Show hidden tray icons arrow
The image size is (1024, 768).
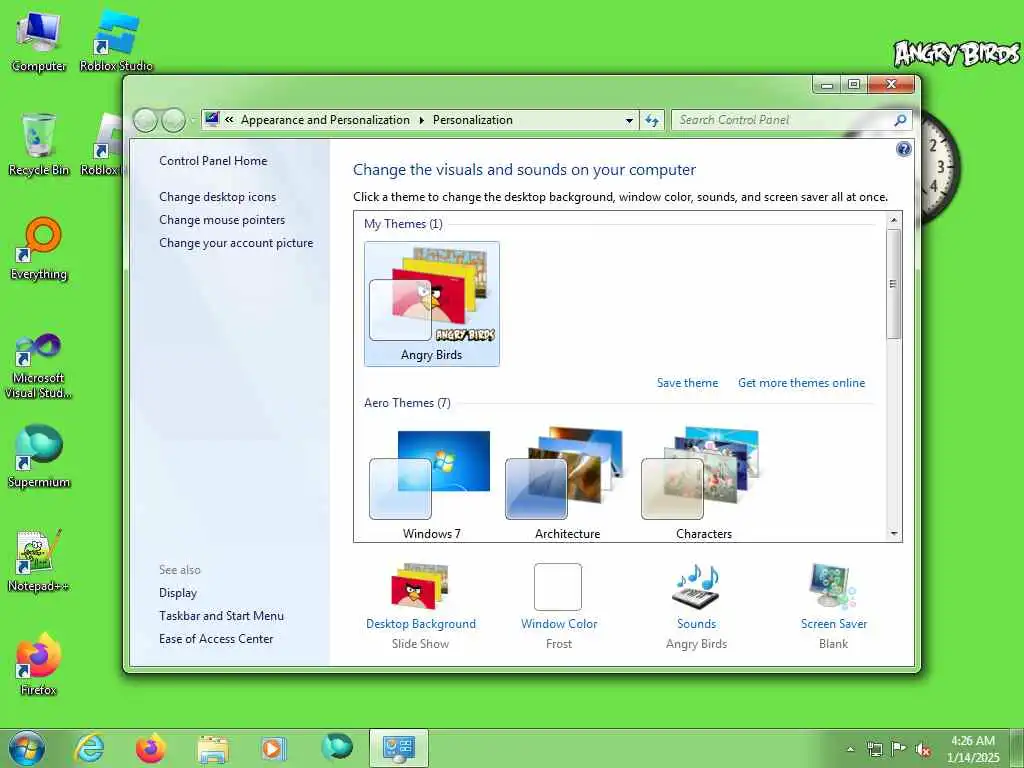point(850,750)
